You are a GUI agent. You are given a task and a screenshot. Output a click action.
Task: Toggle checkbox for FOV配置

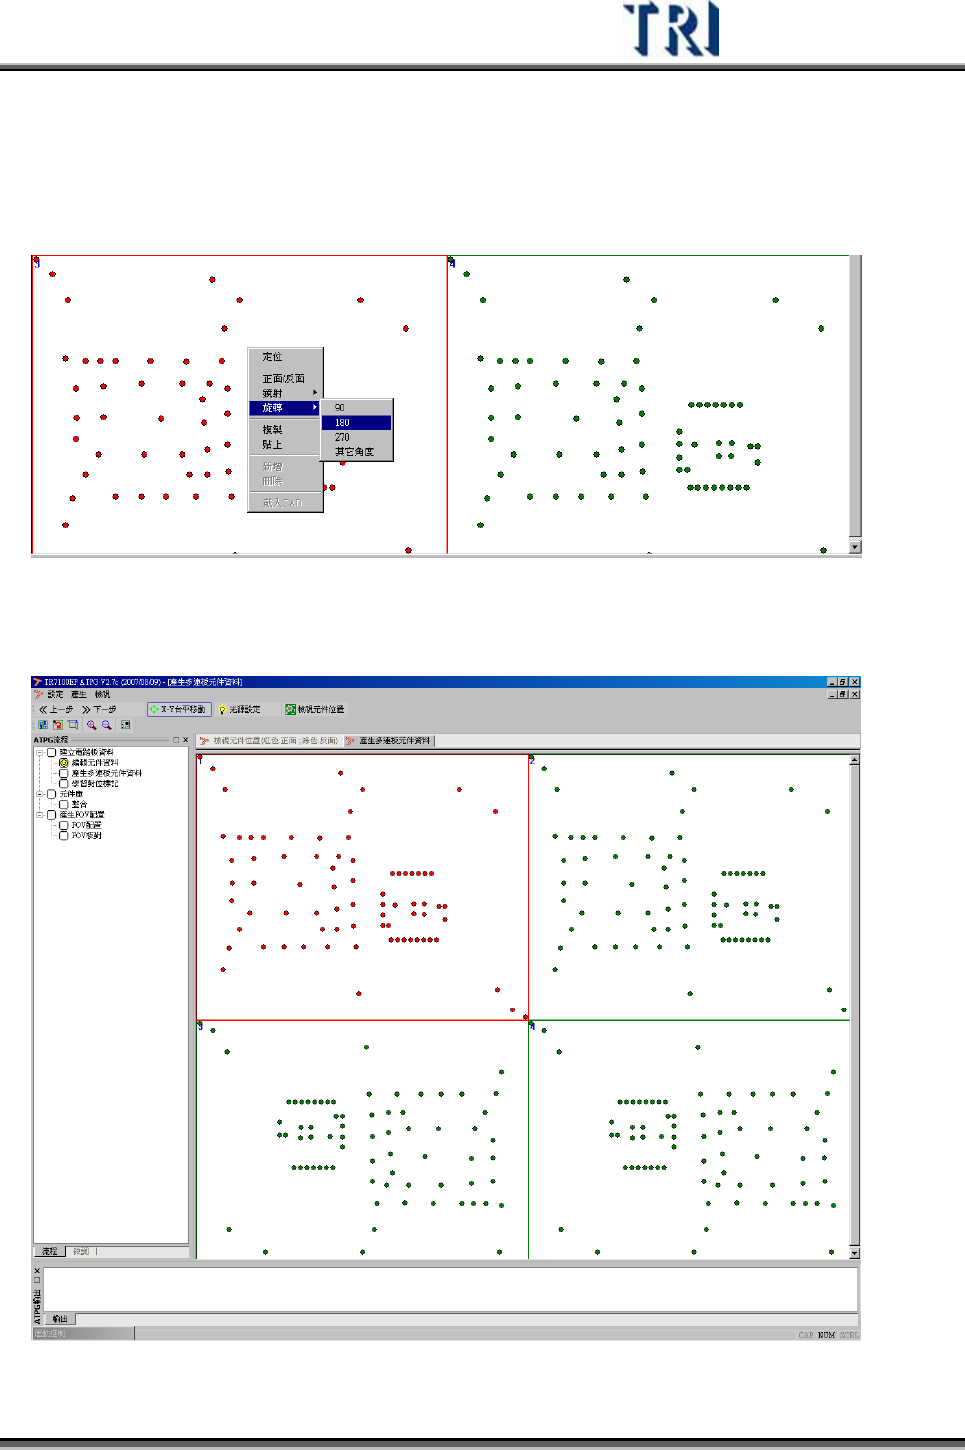[64, 825]
